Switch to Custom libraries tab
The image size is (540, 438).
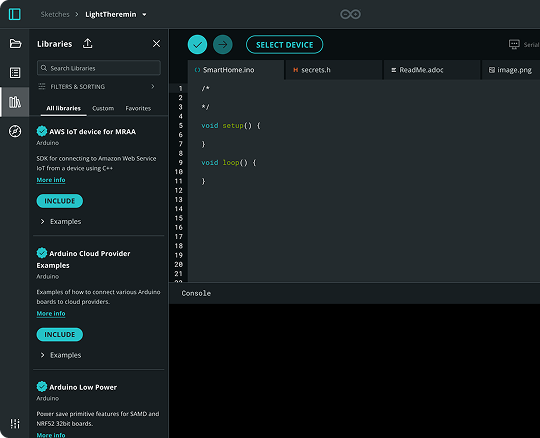103,108
